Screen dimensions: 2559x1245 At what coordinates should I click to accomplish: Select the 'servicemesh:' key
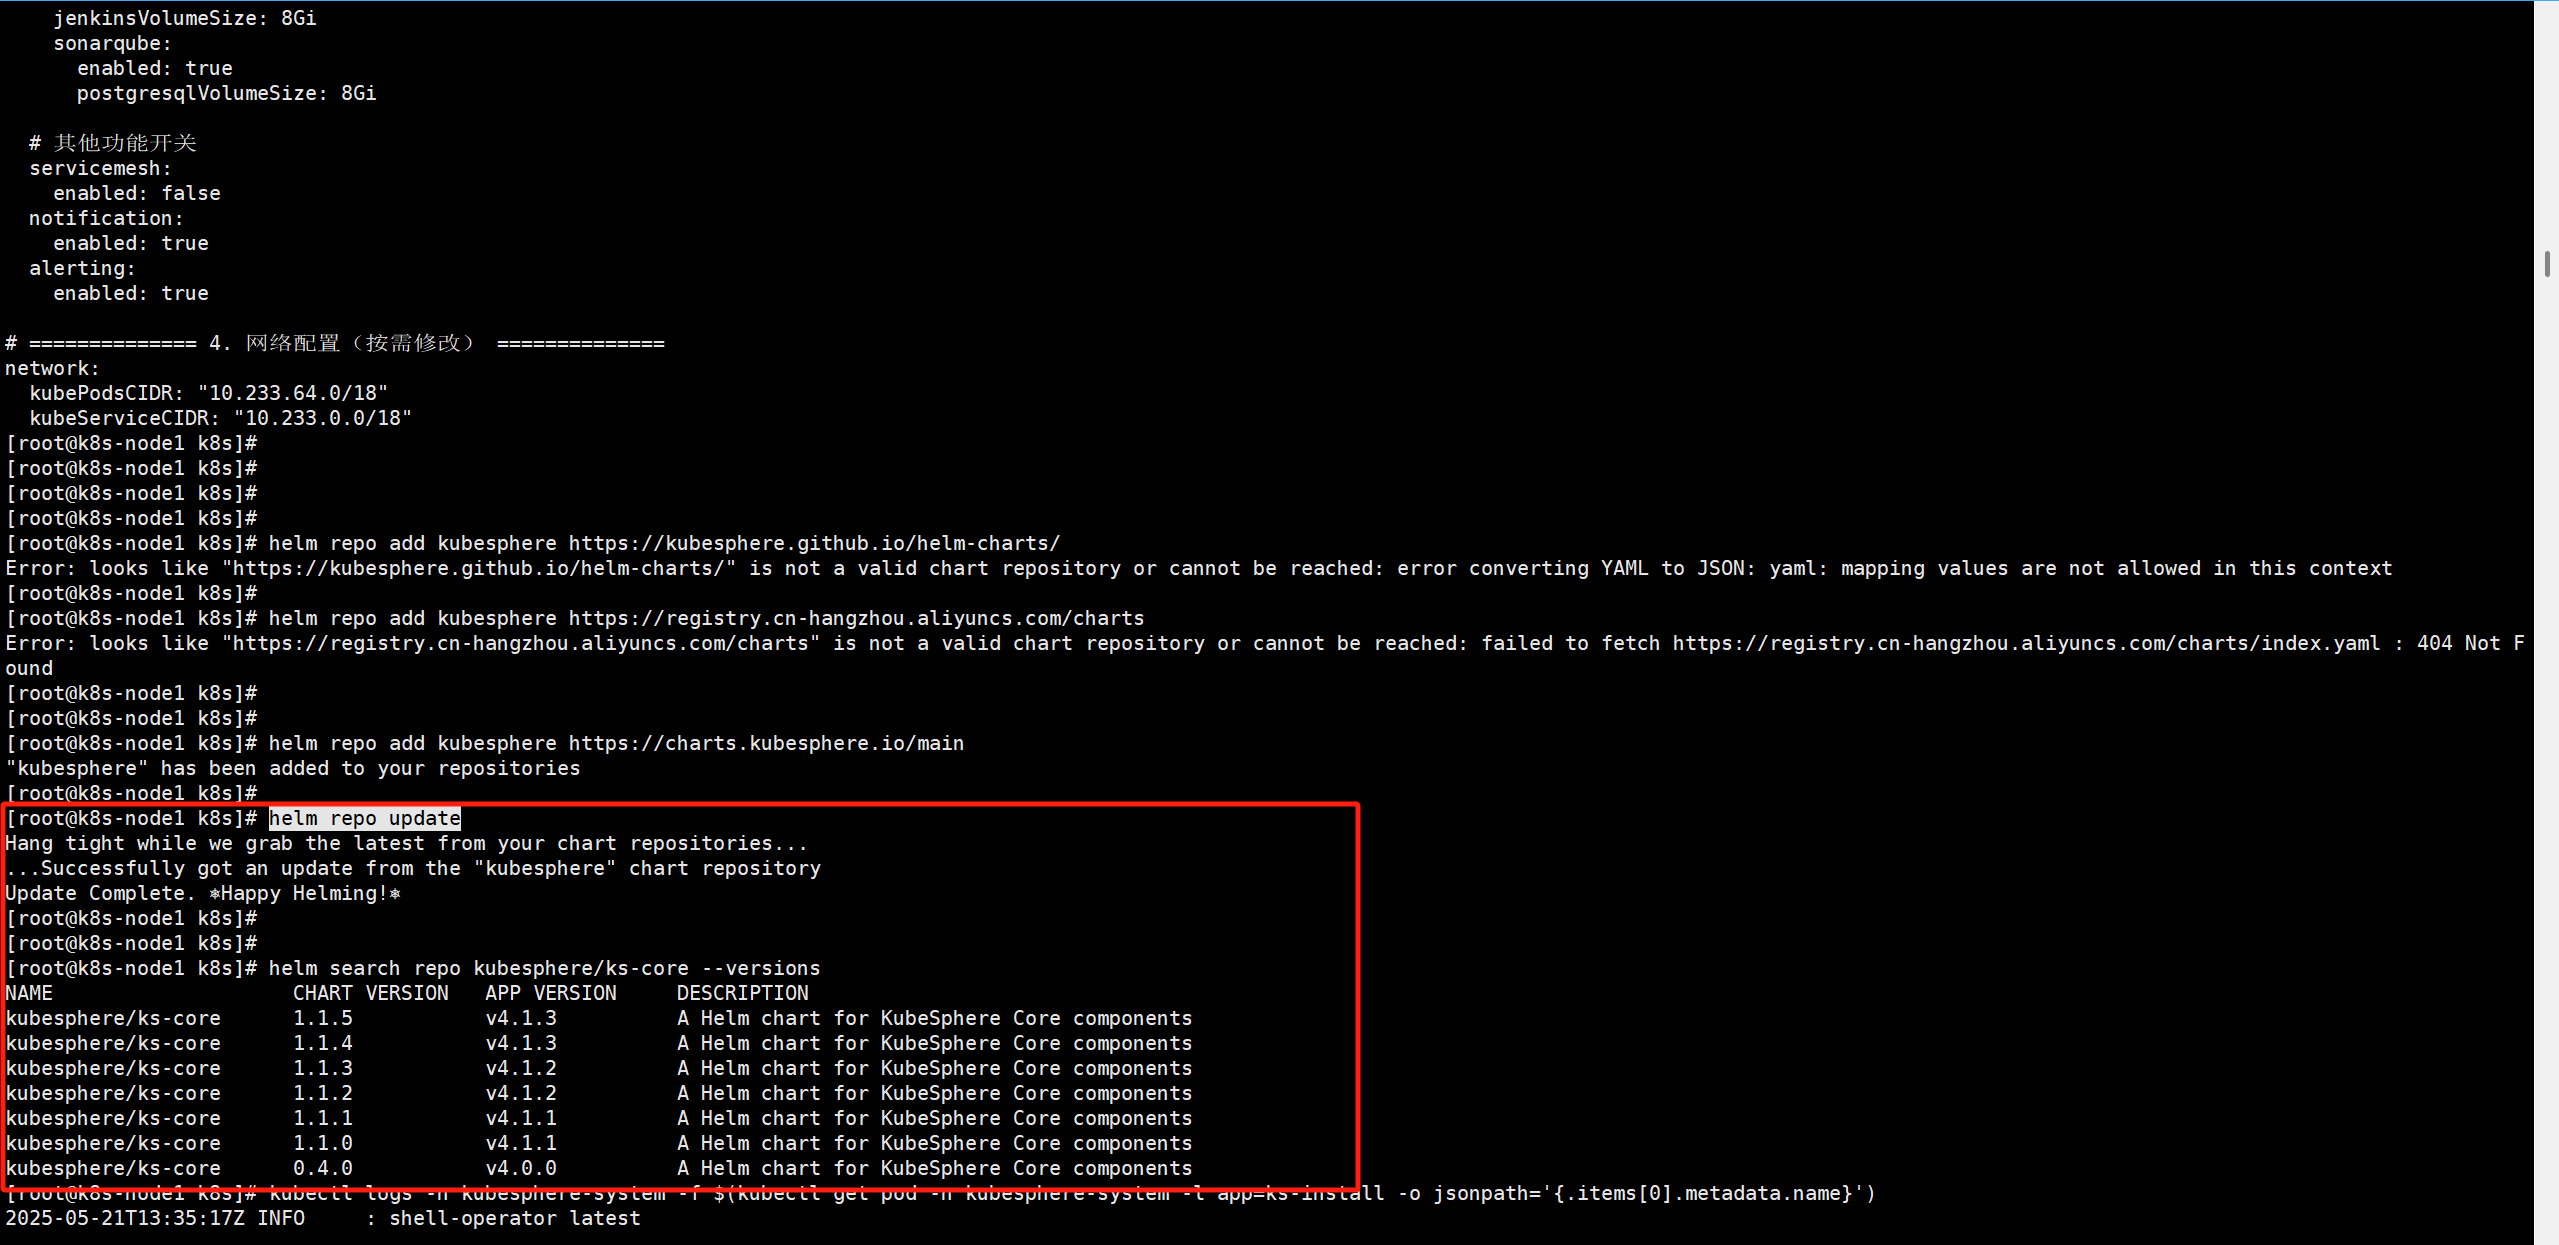point(100,168)
